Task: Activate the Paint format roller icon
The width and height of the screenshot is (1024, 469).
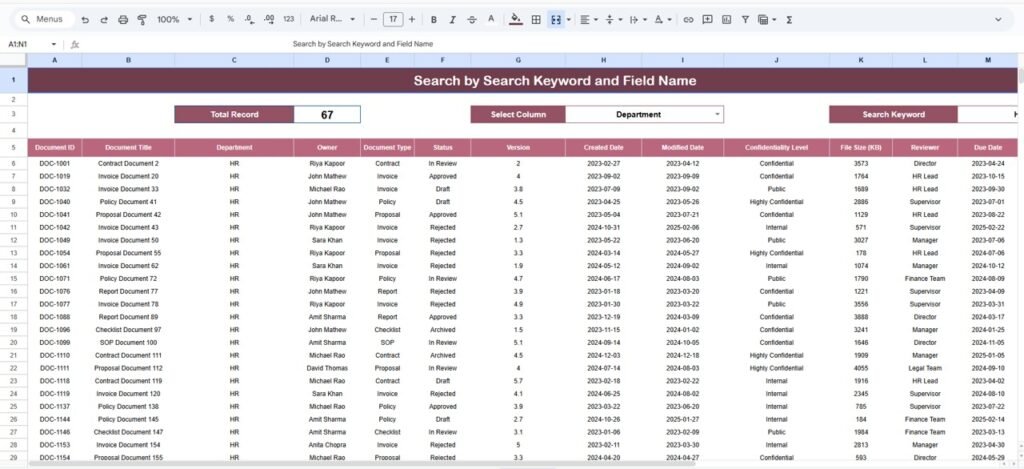Action: (x=142, y=20)
